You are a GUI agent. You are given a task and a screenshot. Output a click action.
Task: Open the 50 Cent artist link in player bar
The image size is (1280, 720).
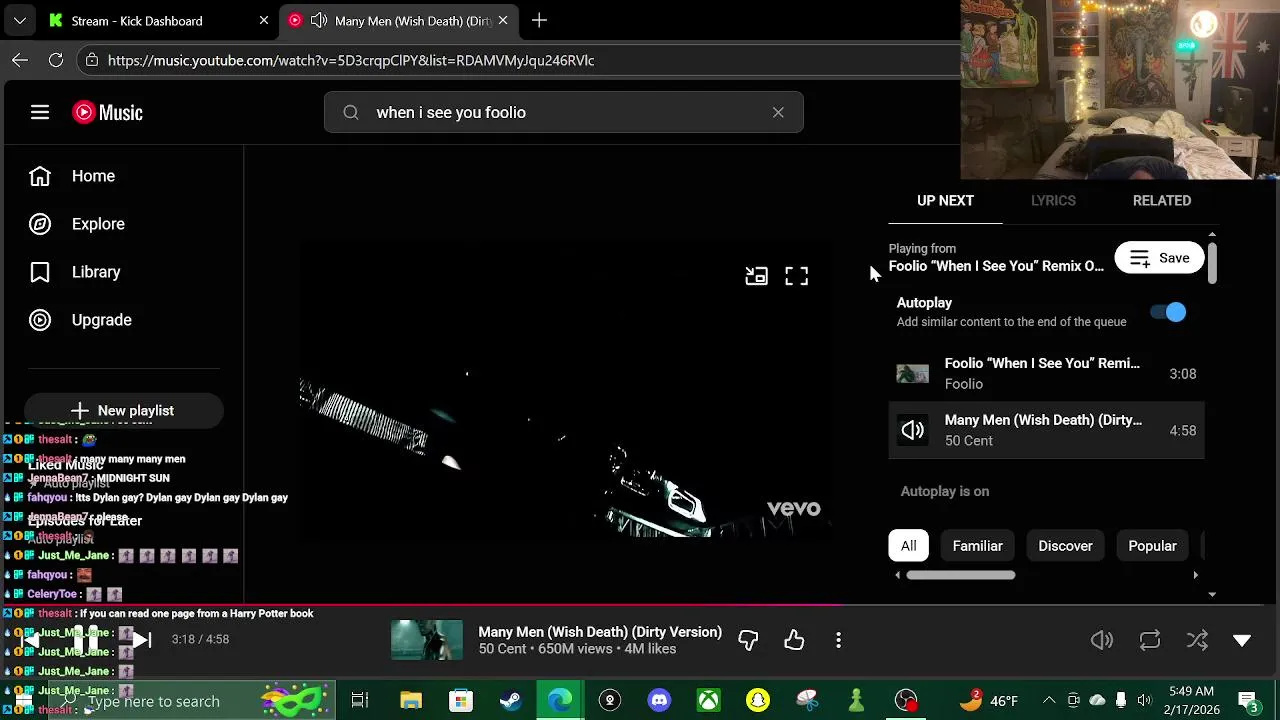(x=502, y=649)
